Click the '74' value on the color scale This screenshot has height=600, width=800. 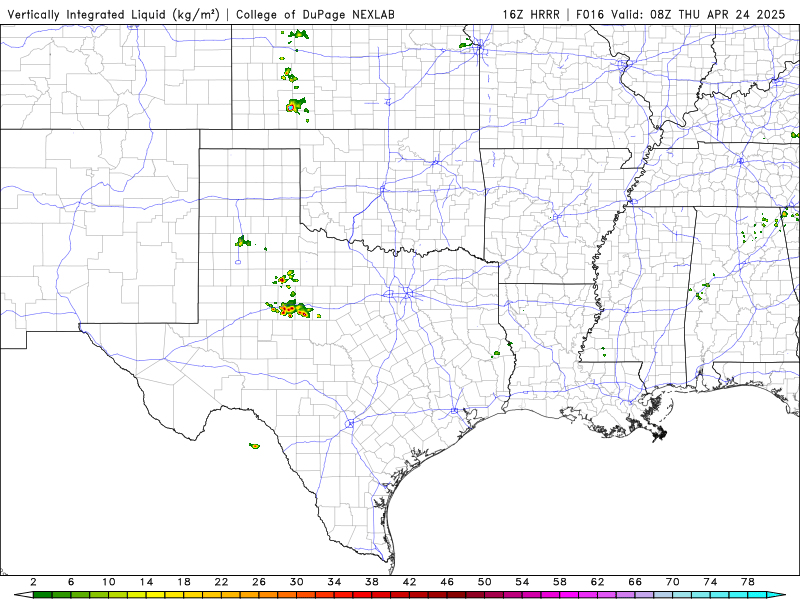click(x=710, y=582)
